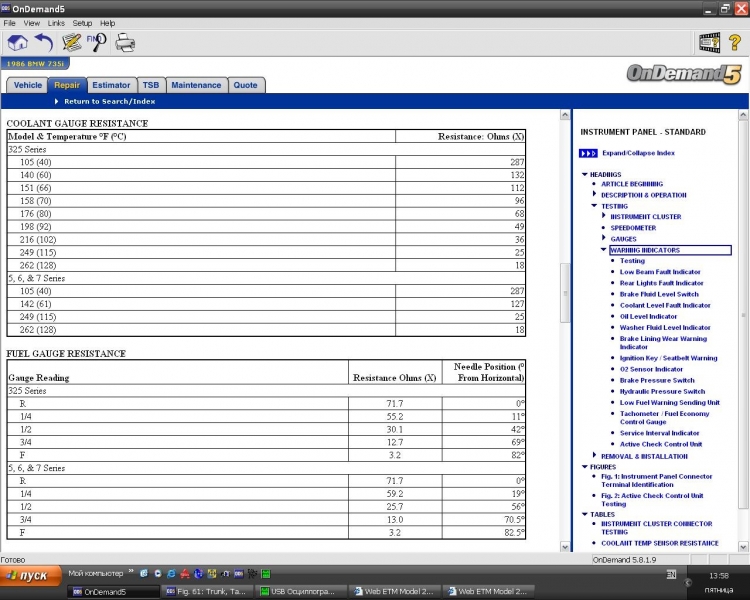Expand the DESCRIPTION & OPERATION node
750x600 pixels.
[594, 195]
